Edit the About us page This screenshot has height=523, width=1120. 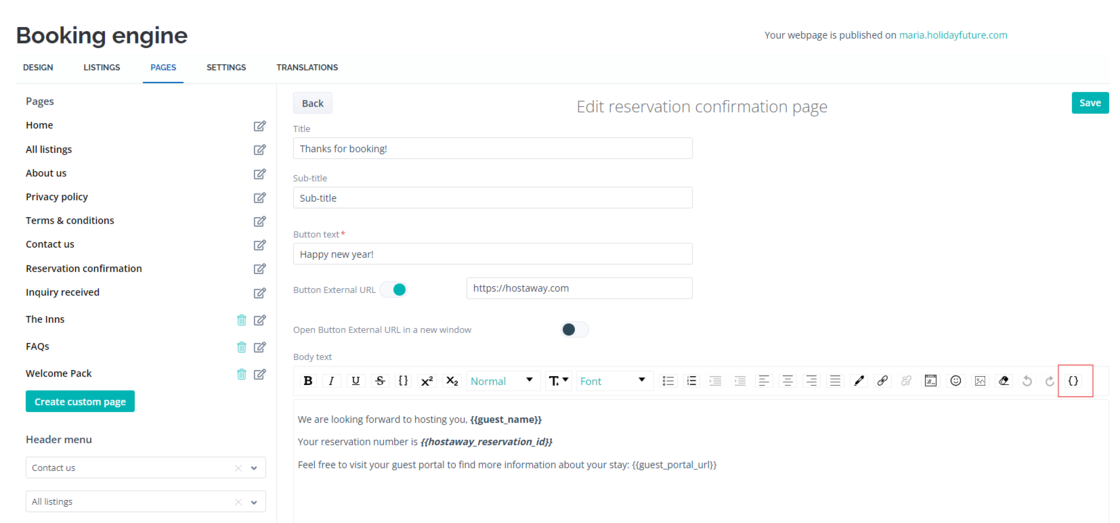pos(260,174)
